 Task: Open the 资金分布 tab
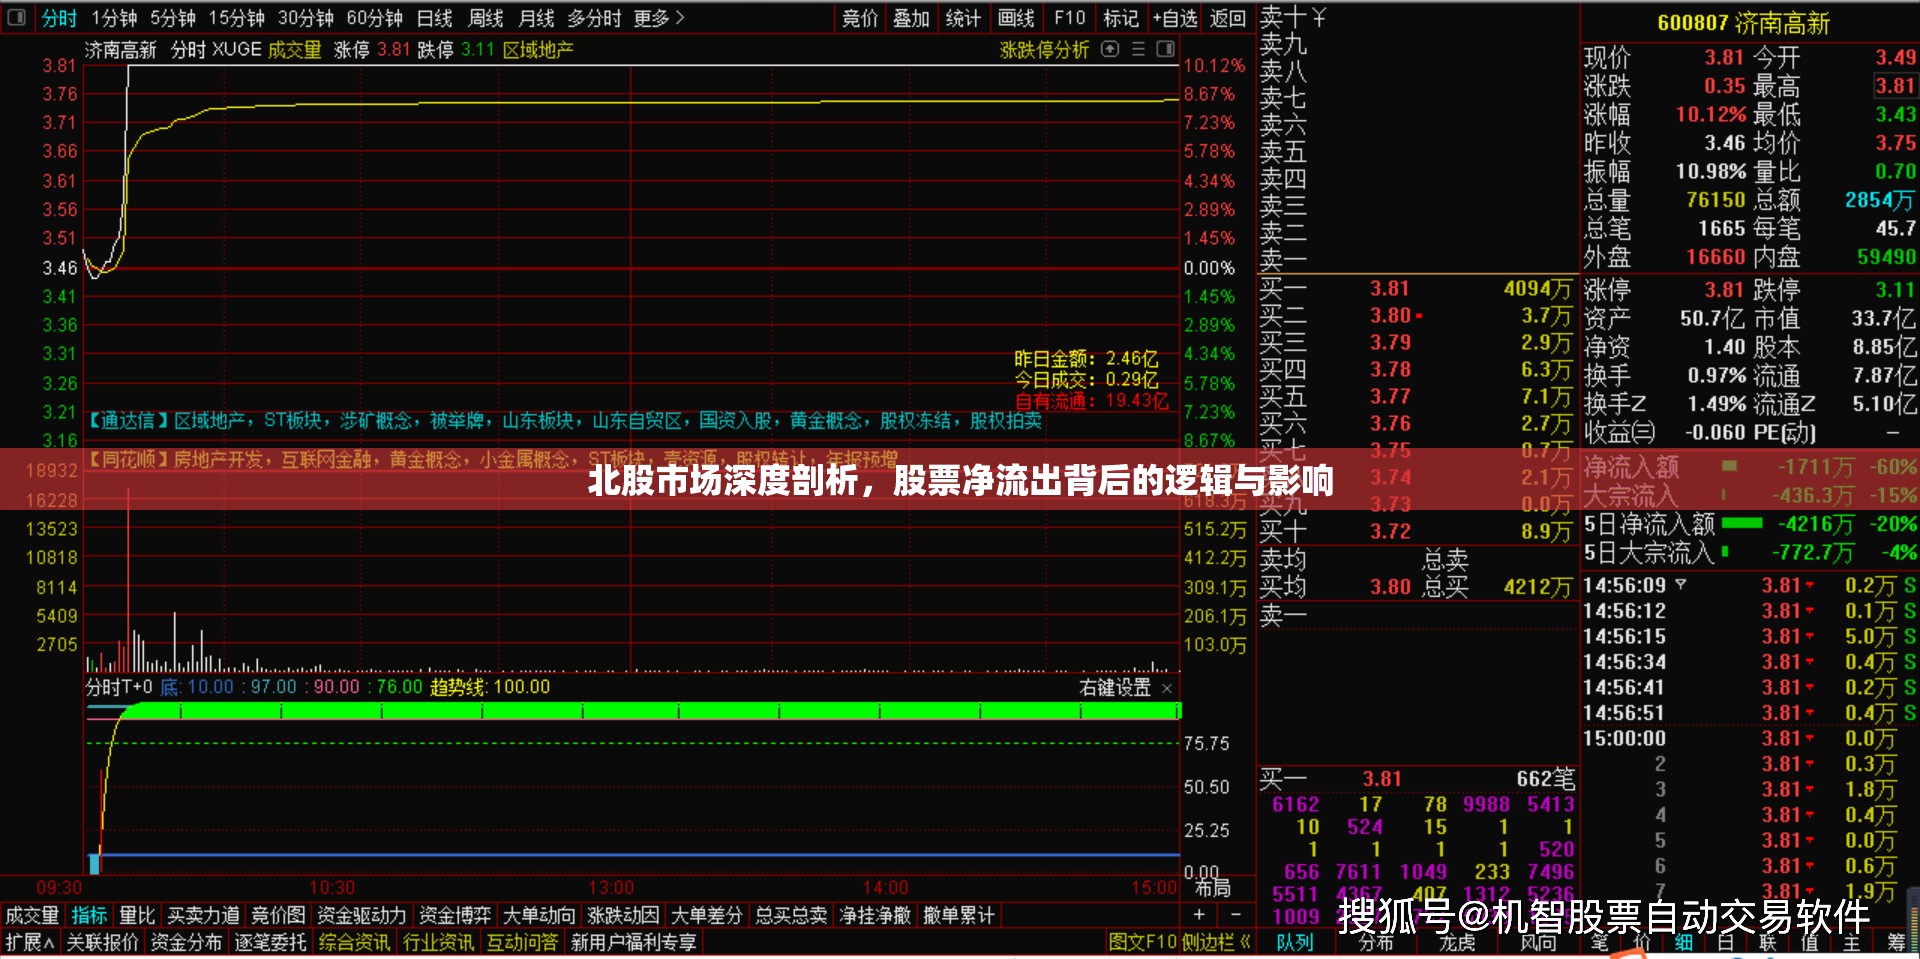pos(186,942)
